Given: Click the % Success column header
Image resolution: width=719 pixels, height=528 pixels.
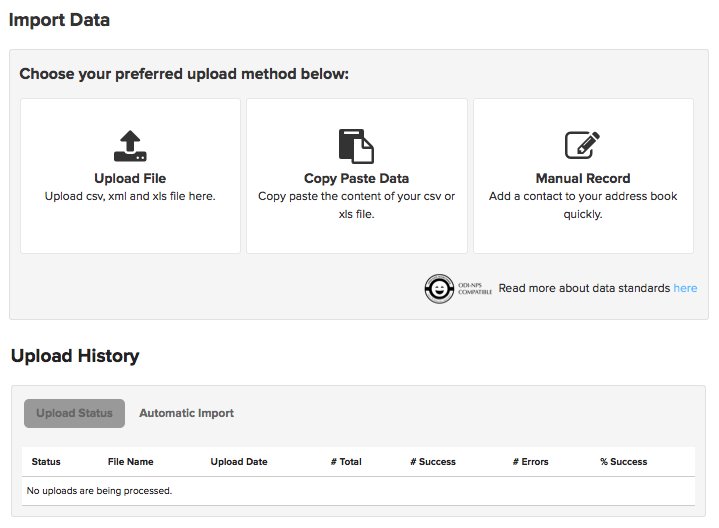Looking at the screenshot, I should (623, 462).
